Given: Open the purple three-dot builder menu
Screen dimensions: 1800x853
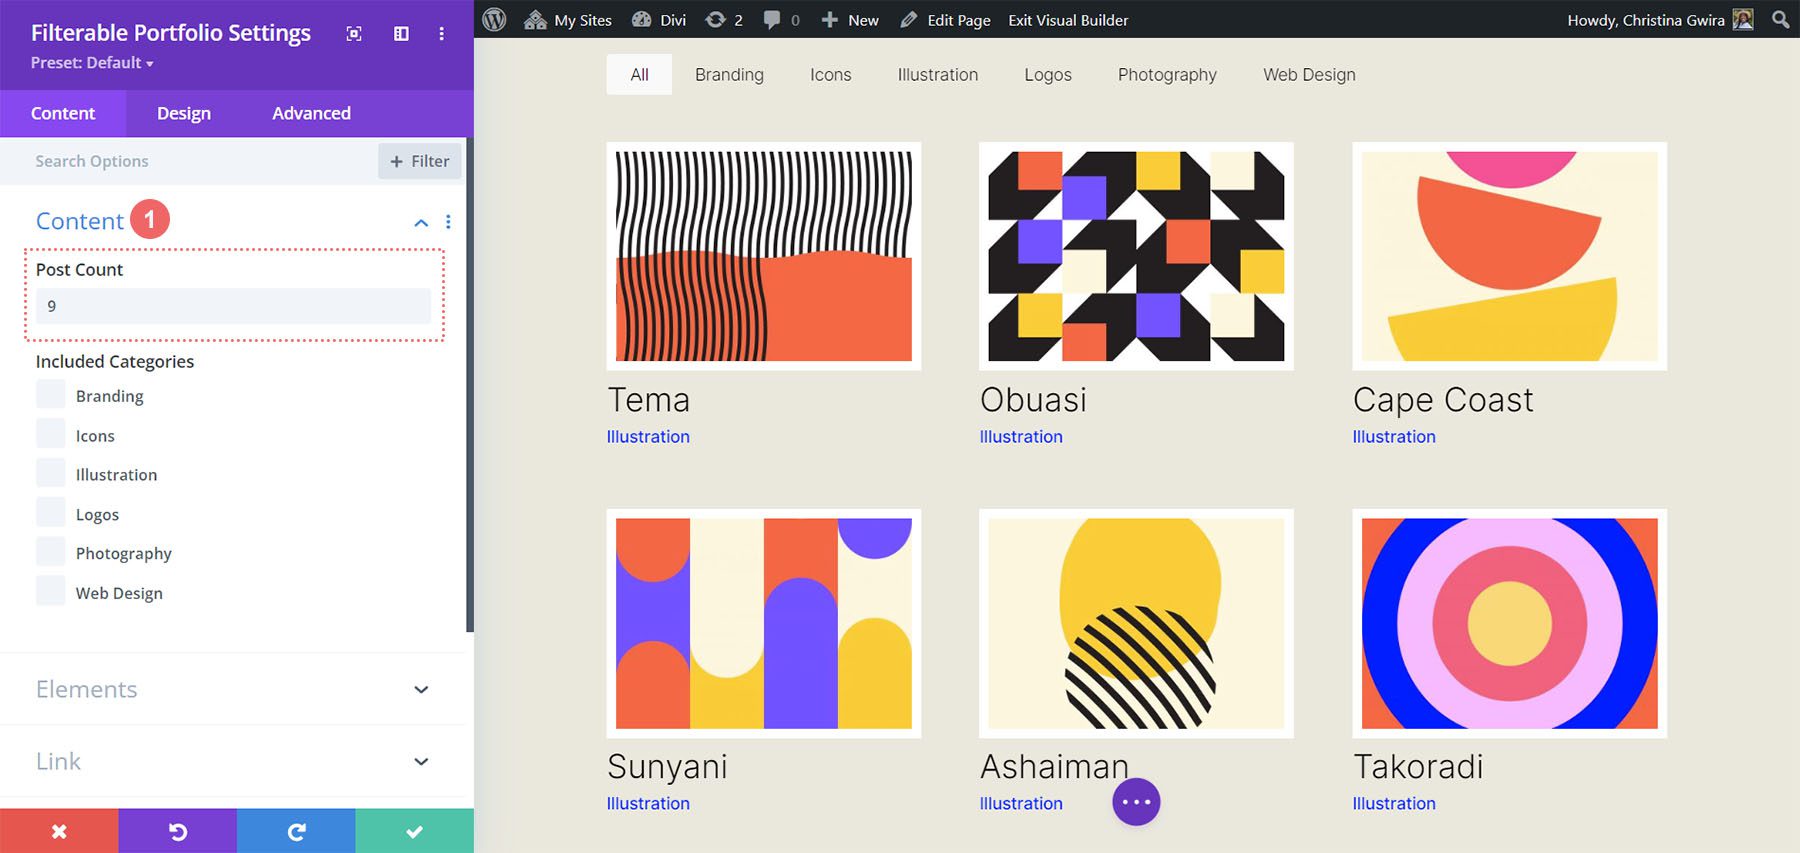Looking at the screenshot, I should [1136, 802].
